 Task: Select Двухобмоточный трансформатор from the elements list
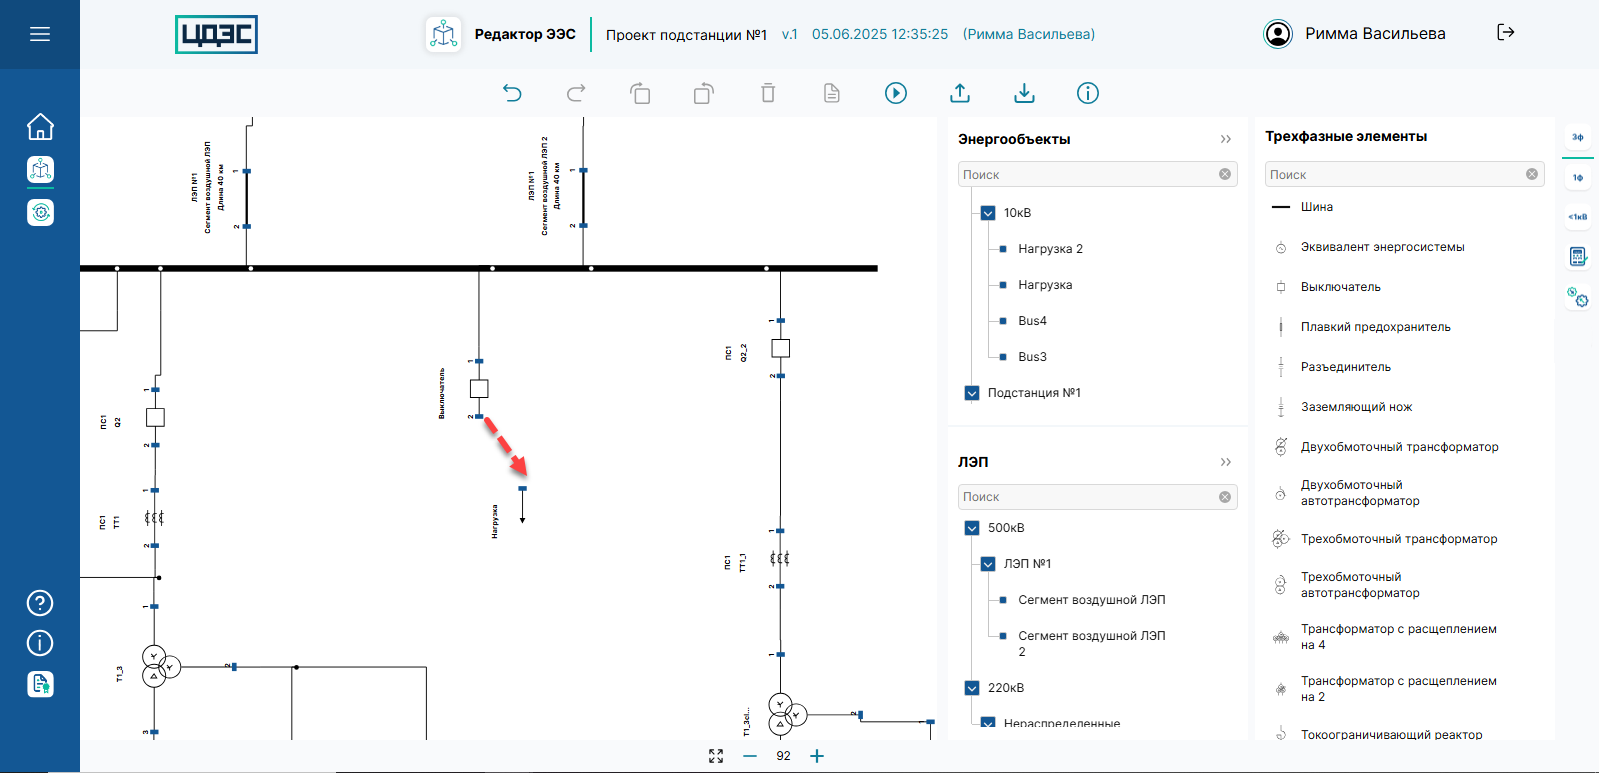tap(1399, 447)
